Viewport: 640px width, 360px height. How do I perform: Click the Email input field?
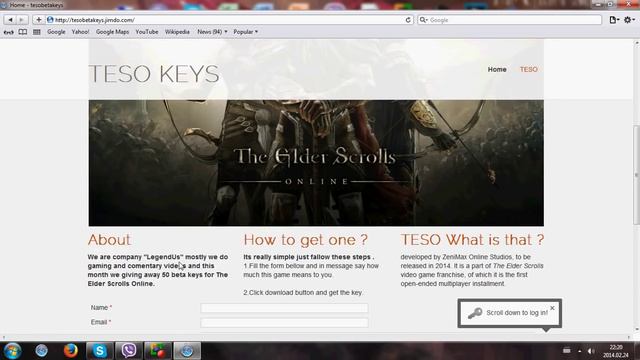[284, 323]
